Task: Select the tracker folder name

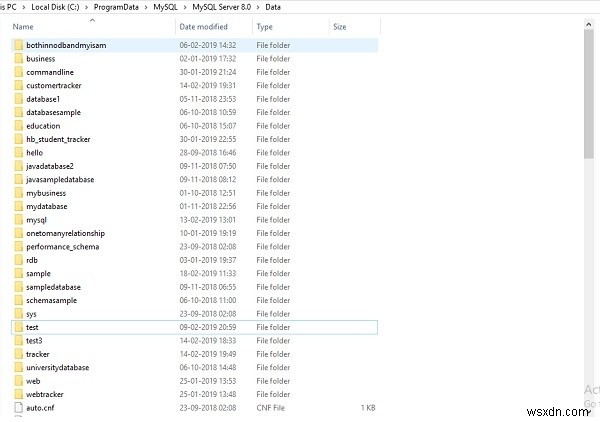Action: (x=38, y=354)
